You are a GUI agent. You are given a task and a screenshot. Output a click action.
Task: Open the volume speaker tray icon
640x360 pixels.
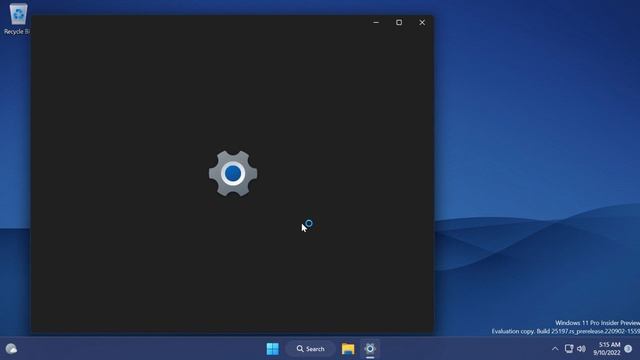tap(582, 349)
